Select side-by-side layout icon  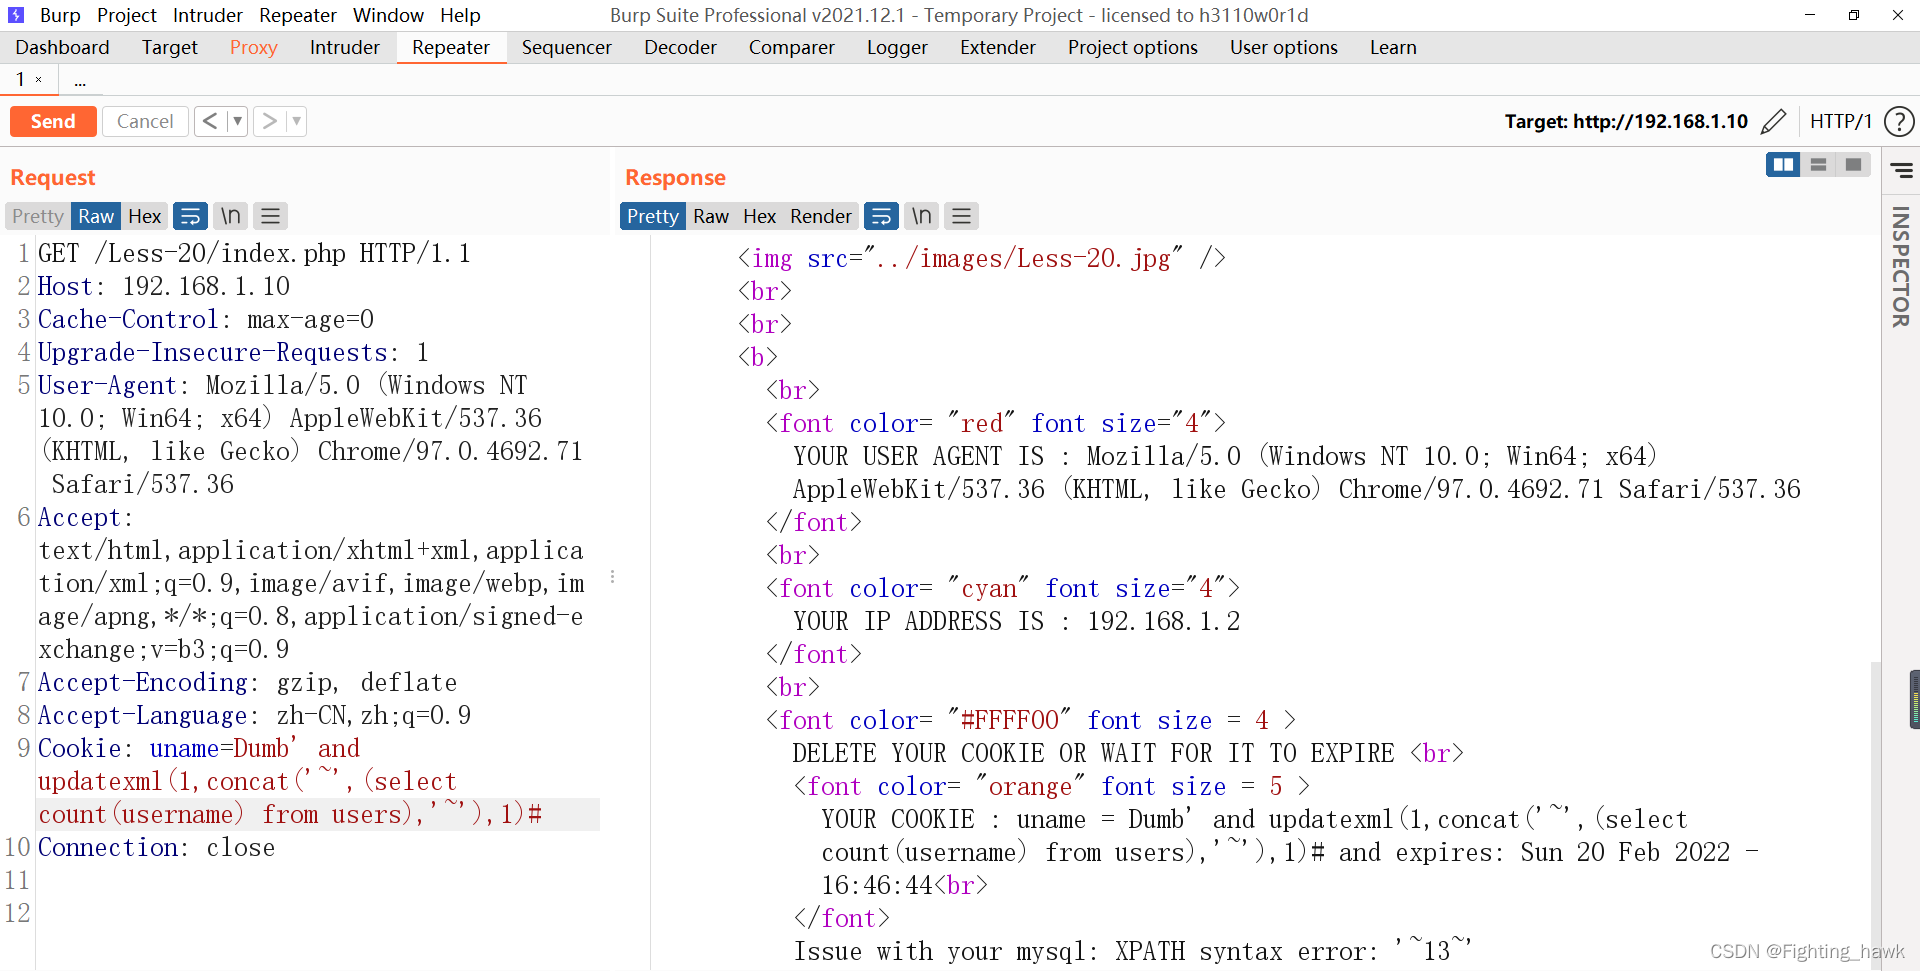[1783, 165]
